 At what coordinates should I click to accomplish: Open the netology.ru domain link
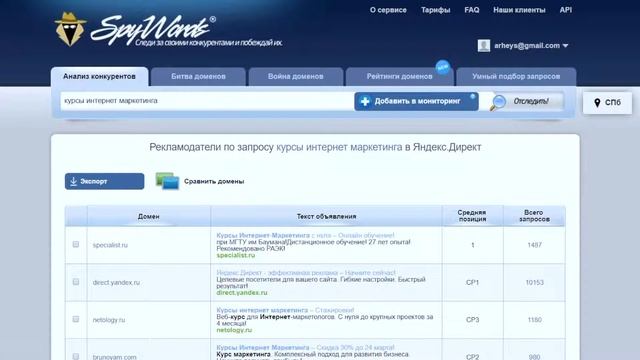(x=109, y=320)
